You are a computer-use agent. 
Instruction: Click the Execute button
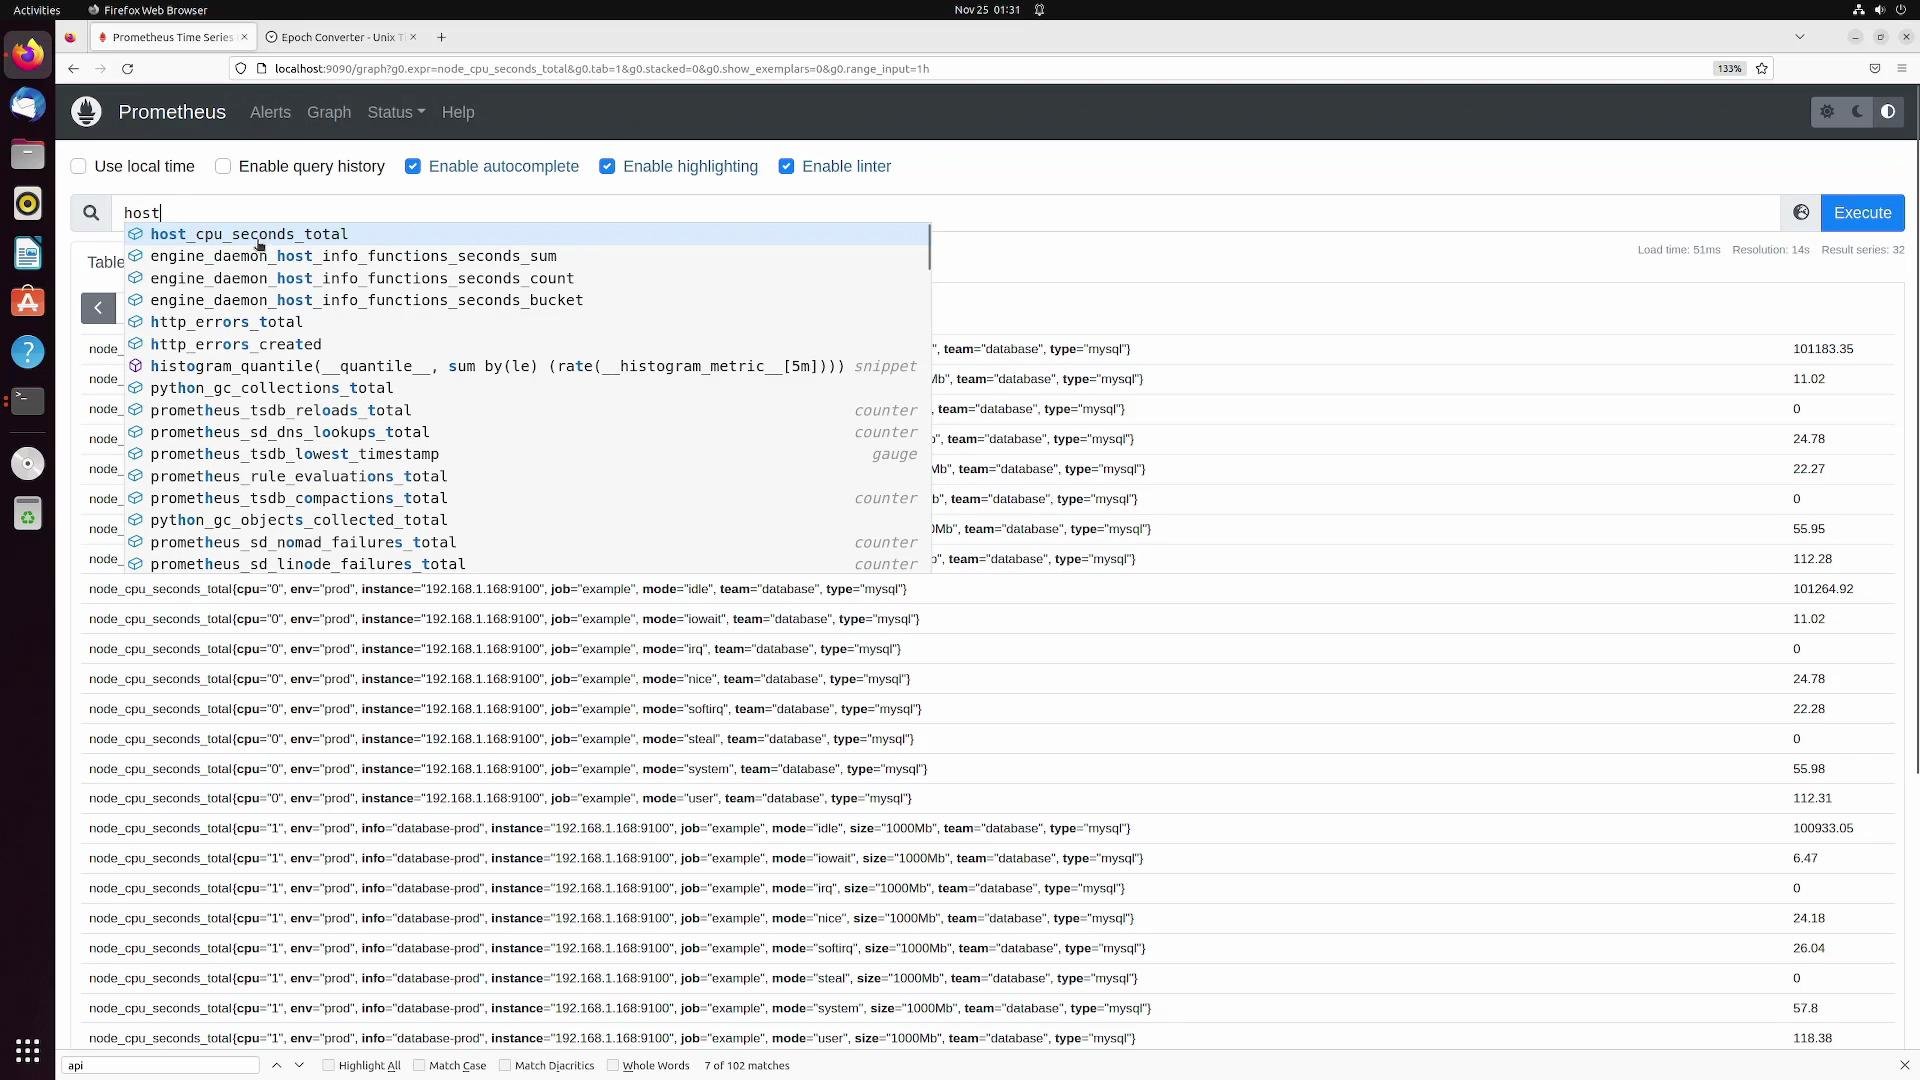1862,213
